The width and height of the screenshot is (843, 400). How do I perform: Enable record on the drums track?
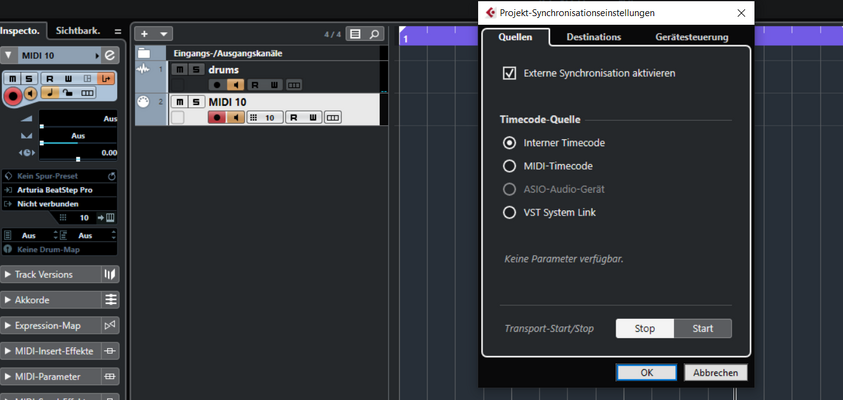pyautogui.click(x=217, y=85)
